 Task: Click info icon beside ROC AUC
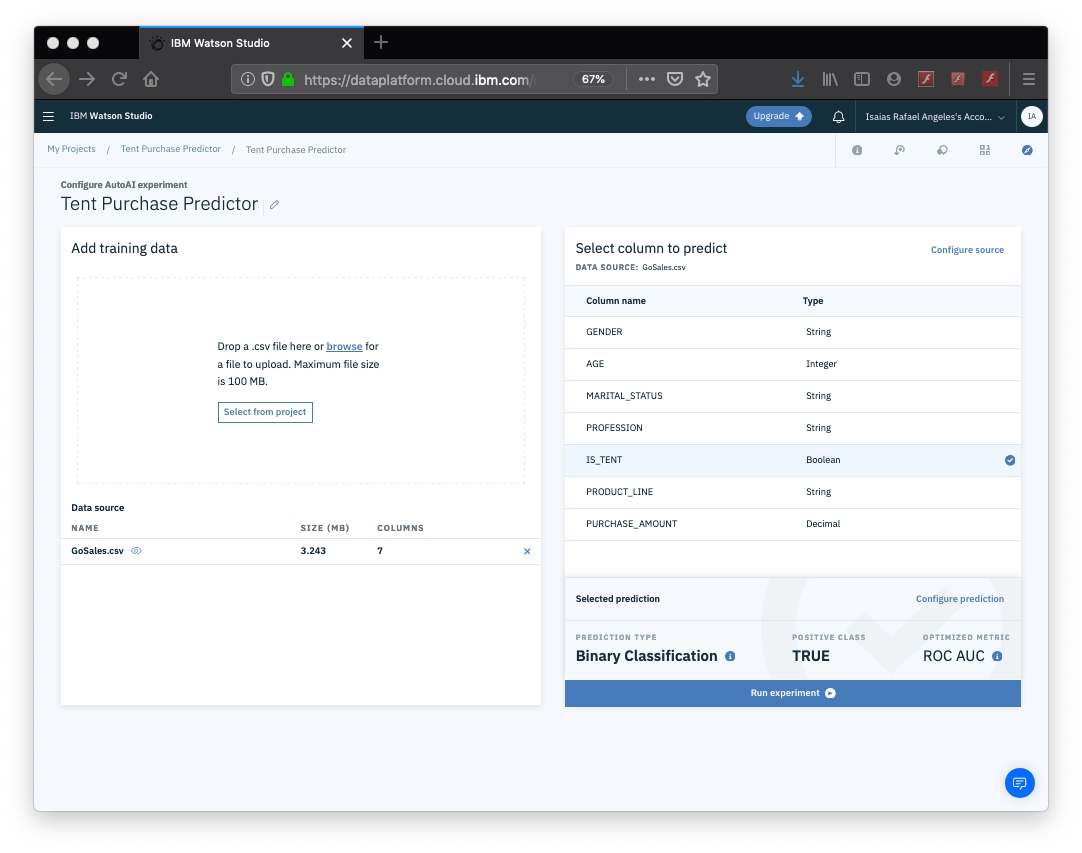tap(997, 656)
